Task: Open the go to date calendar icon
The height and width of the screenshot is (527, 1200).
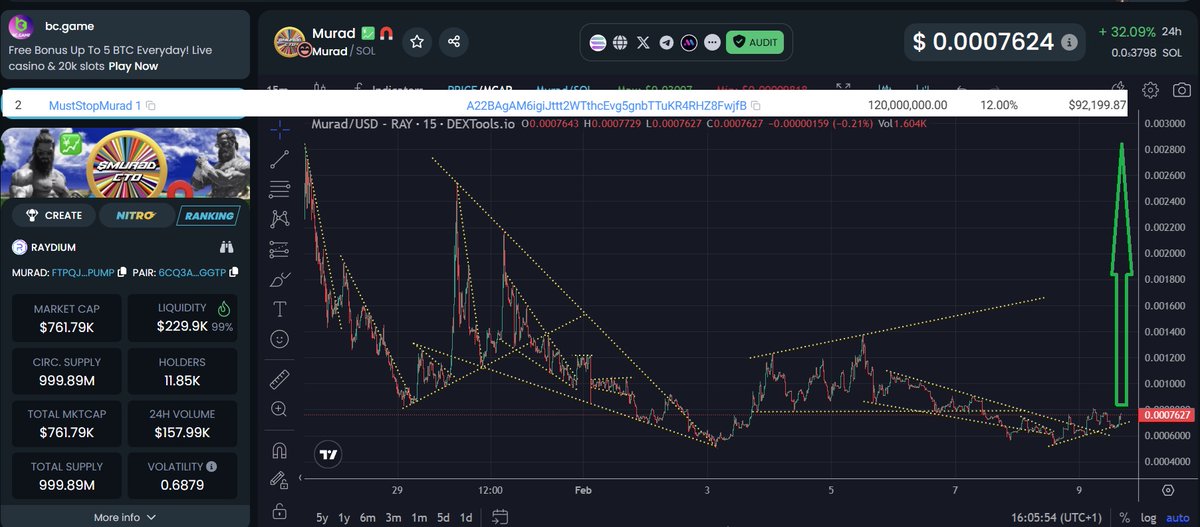Action: pos(500,517)
